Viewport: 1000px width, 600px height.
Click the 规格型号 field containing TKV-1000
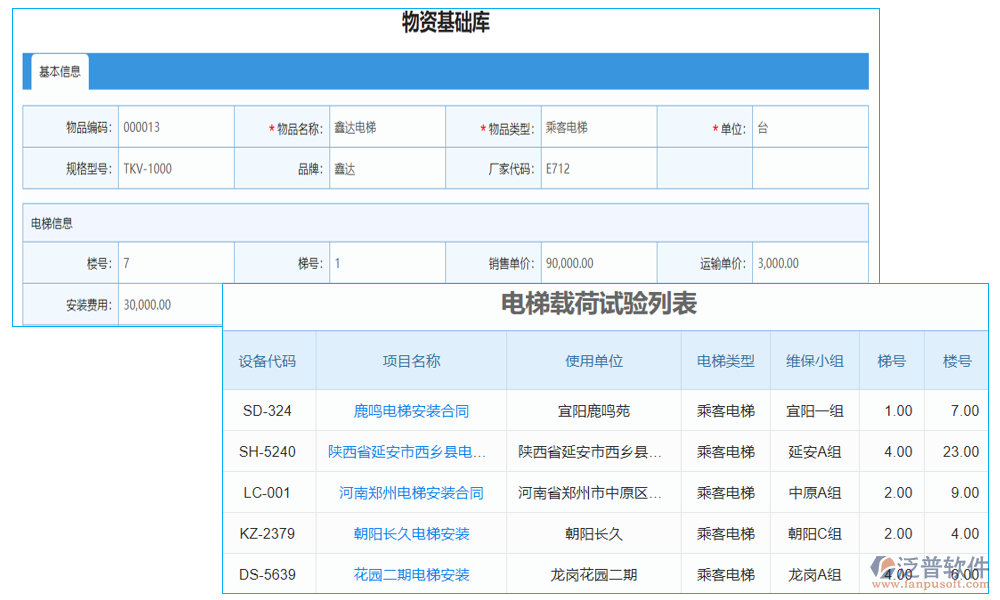(x=175, y=168)
